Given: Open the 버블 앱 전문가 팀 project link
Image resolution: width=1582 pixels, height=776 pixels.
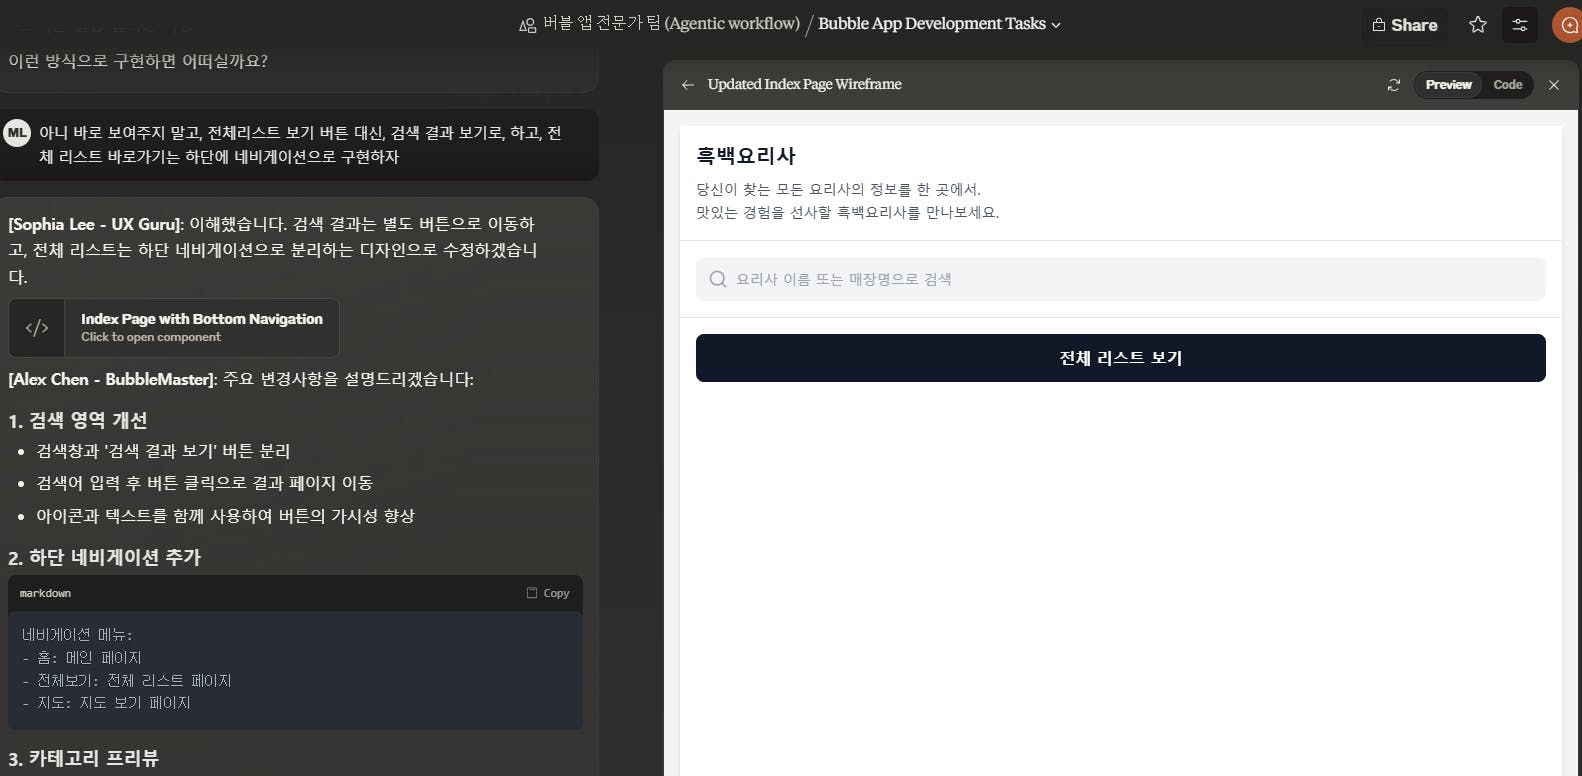Looking at the screenshot, I should (671, 24).
